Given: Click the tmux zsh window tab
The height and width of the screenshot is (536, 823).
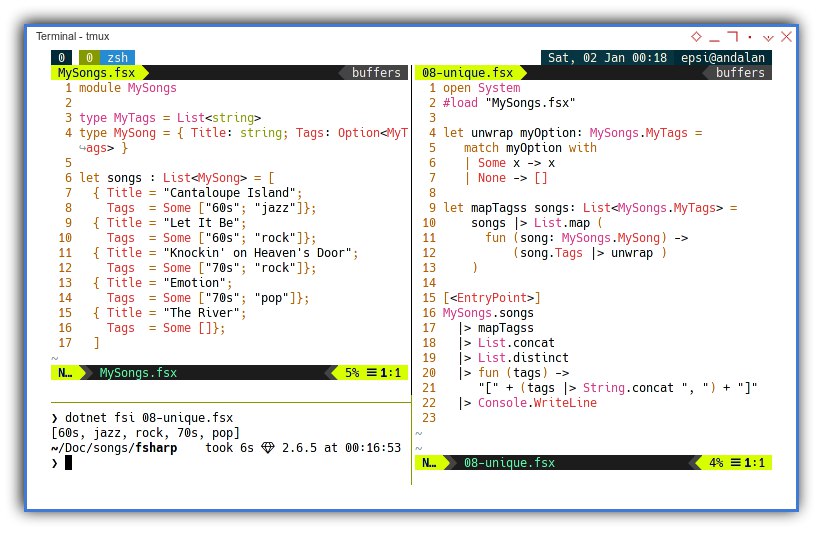Looking at the screenshot, I should pos(118,57).
